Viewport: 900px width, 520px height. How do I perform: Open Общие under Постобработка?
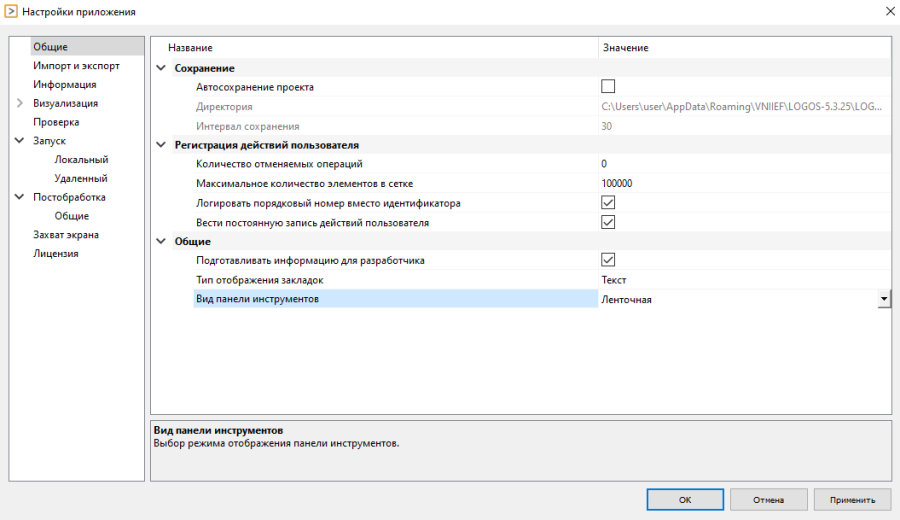[71, 216]
